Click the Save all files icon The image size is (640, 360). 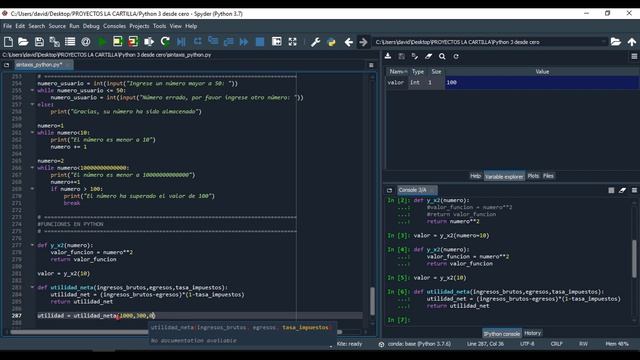(54, 42)
